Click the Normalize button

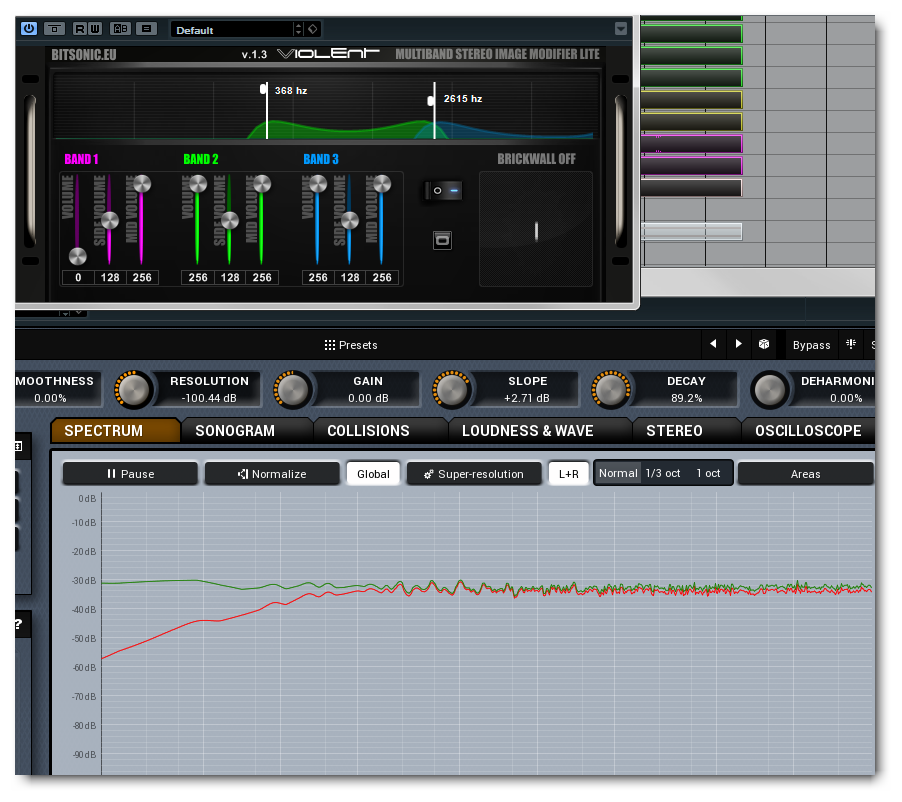click(272, 474)
